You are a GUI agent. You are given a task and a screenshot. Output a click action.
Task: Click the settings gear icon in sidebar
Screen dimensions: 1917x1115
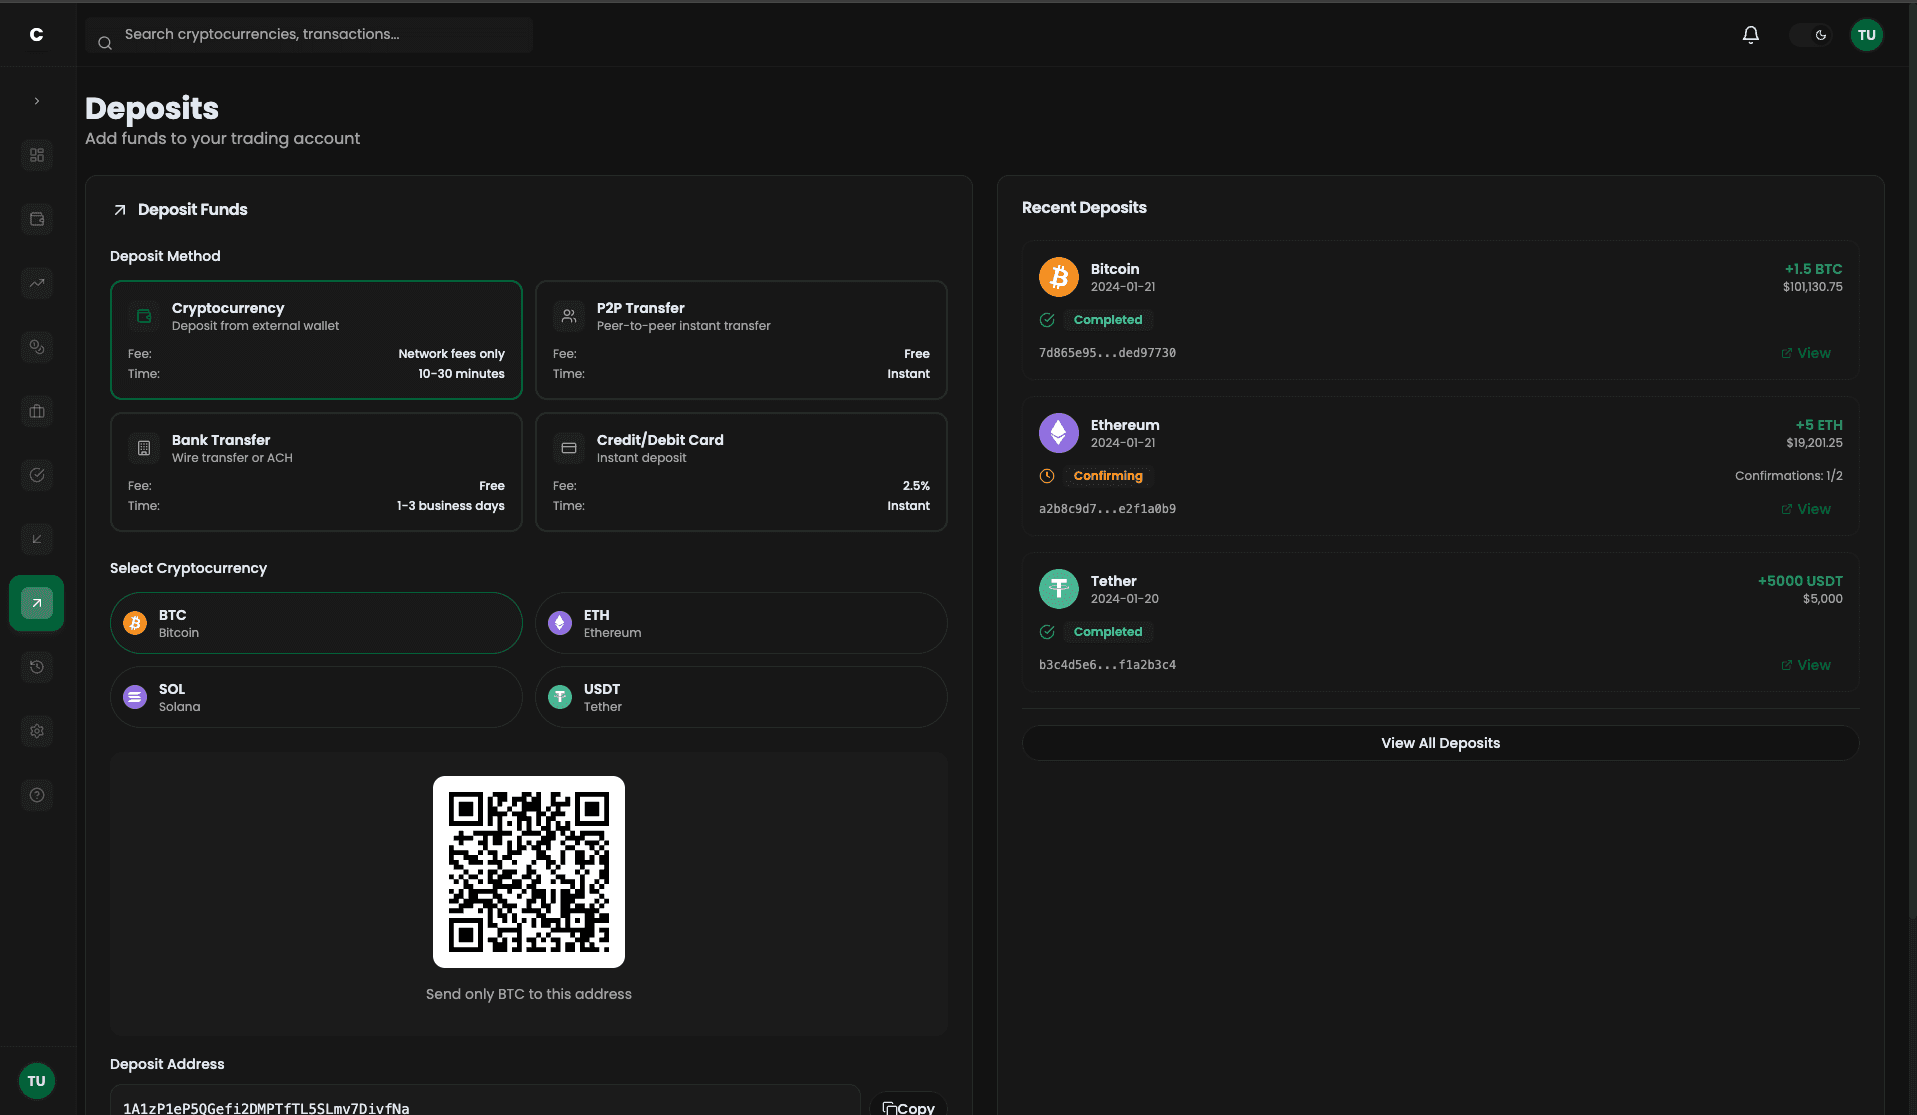(36, 731)
